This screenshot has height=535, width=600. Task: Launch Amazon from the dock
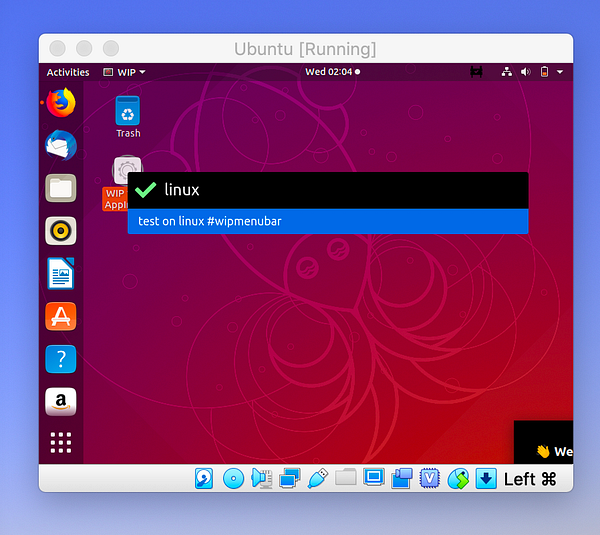tap(61, 402)
